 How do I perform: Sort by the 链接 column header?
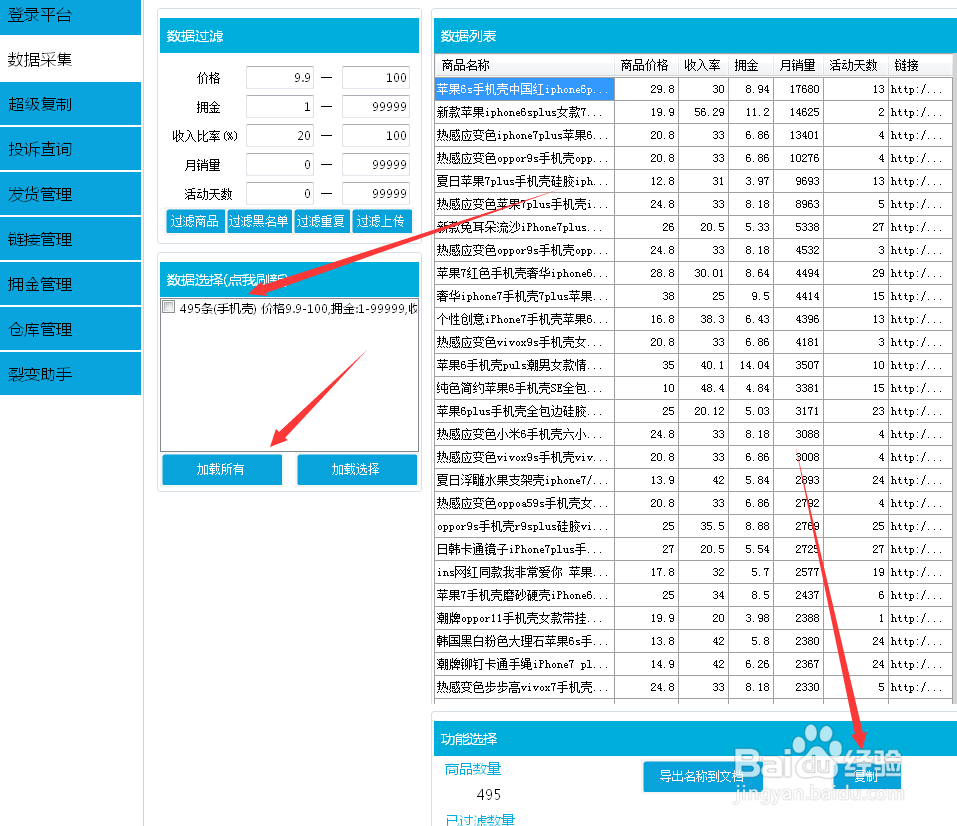[x=920, y=65]
